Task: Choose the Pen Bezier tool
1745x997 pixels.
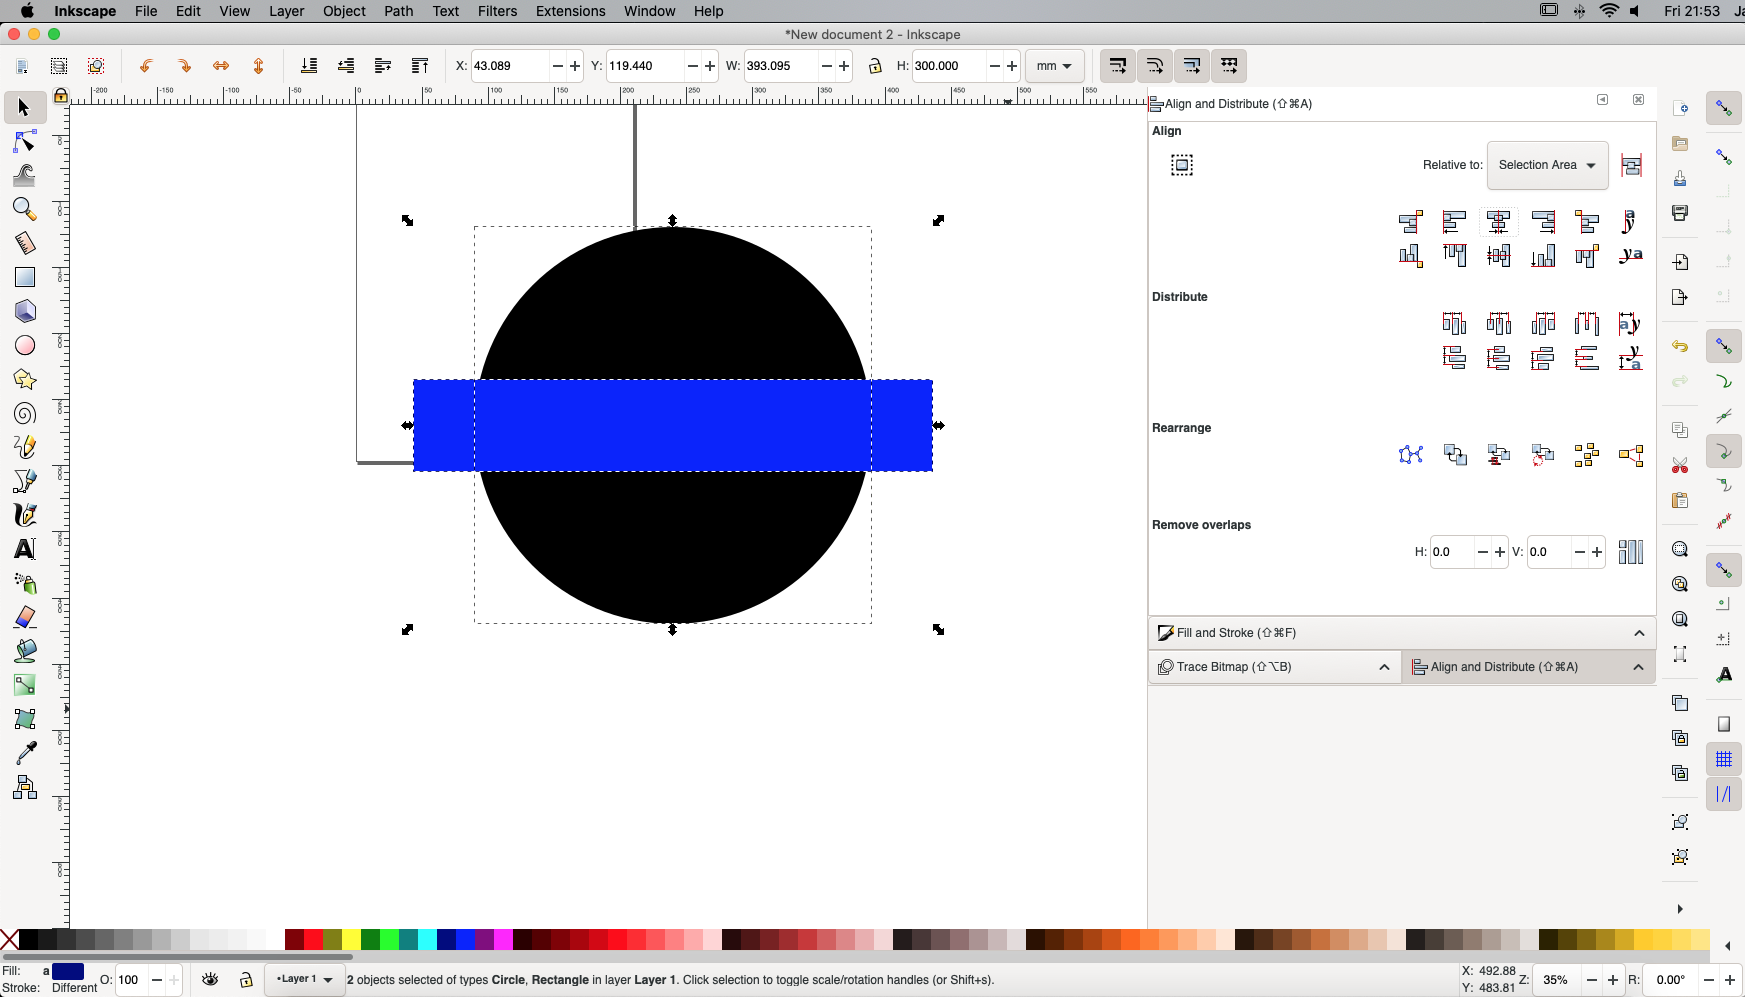Action: click(x=25, y=481)
